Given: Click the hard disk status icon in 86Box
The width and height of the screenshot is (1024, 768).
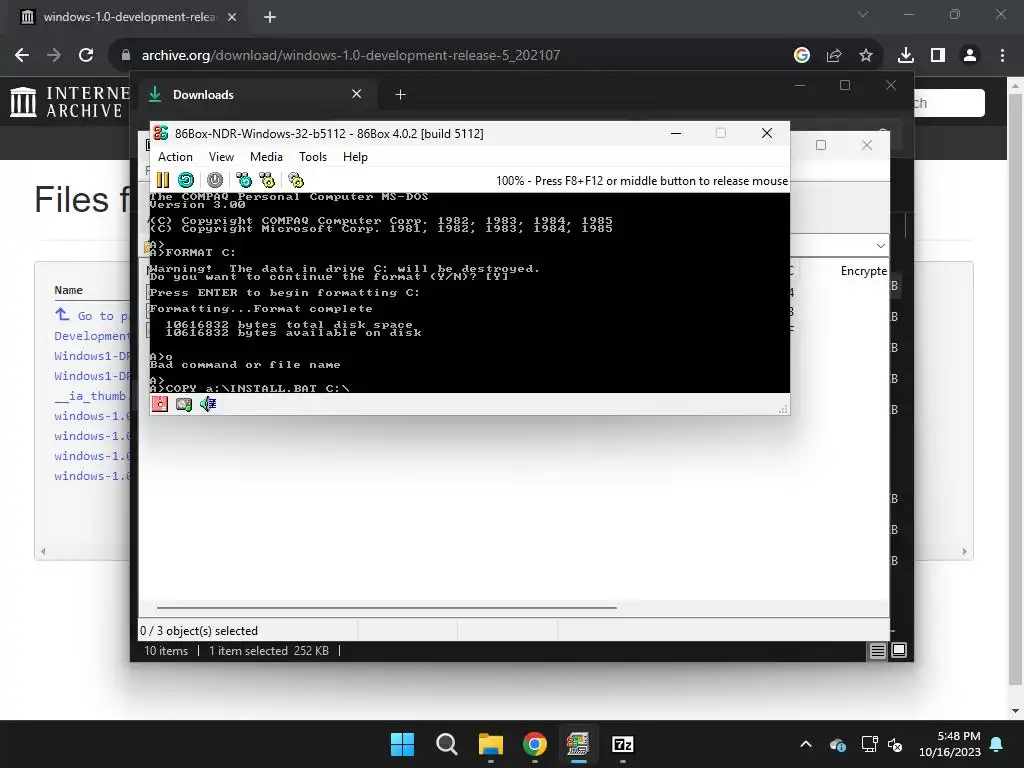Looking at the screenshot, I should coord(184,404).
